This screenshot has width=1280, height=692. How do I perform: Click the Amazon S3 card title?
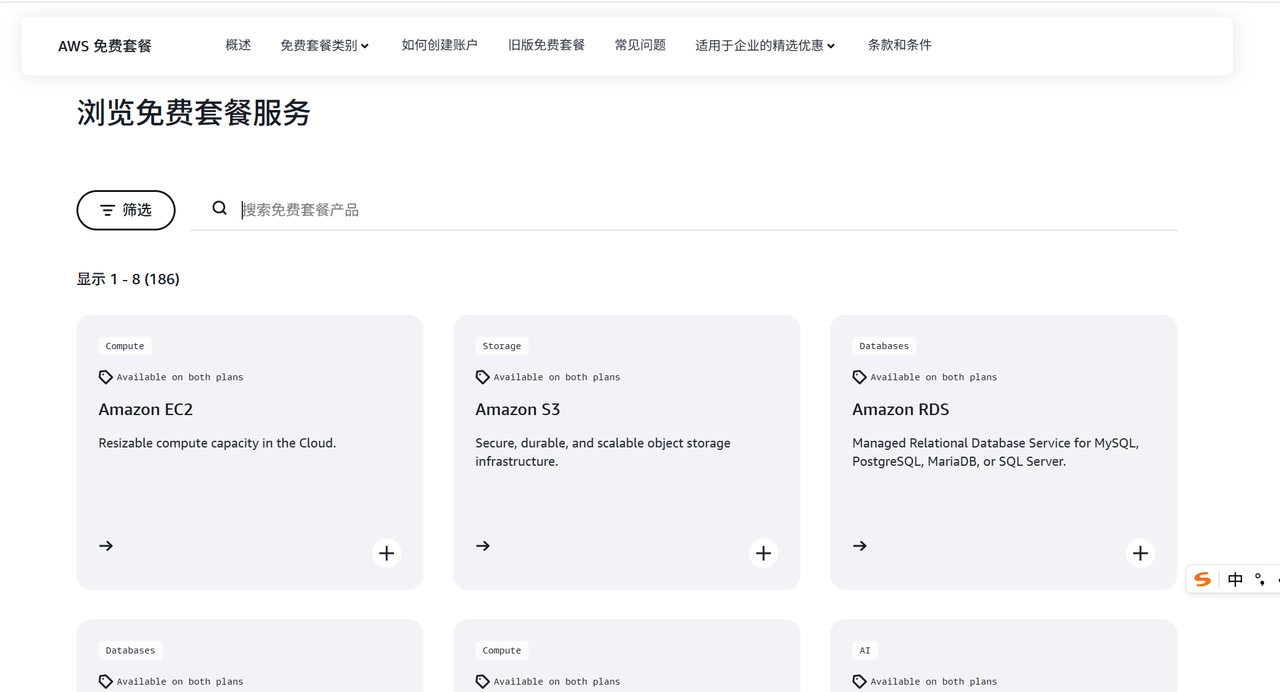pos(518,409)
